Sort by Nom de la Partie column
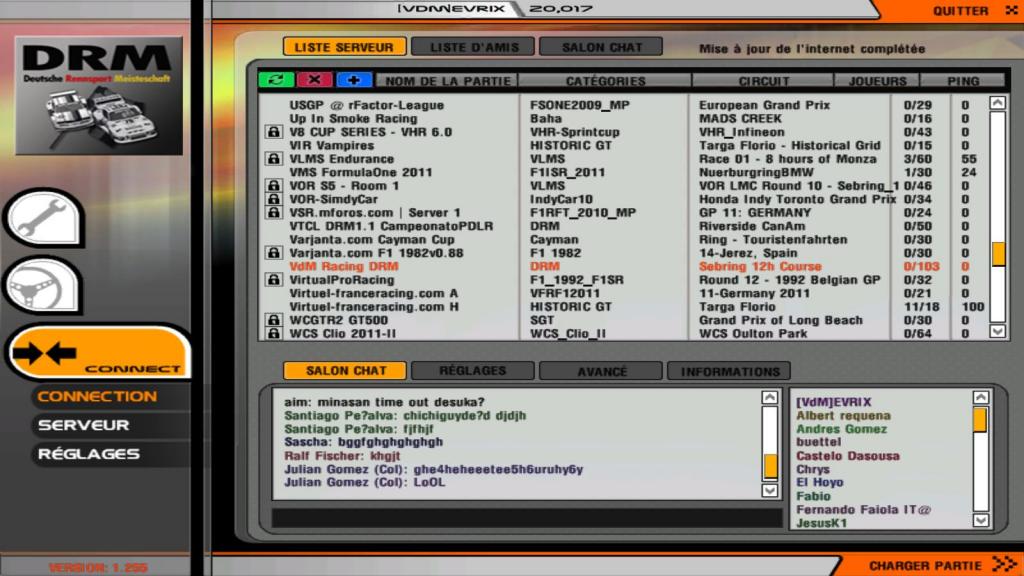1024x576 pixels. [x=447, y=81]
